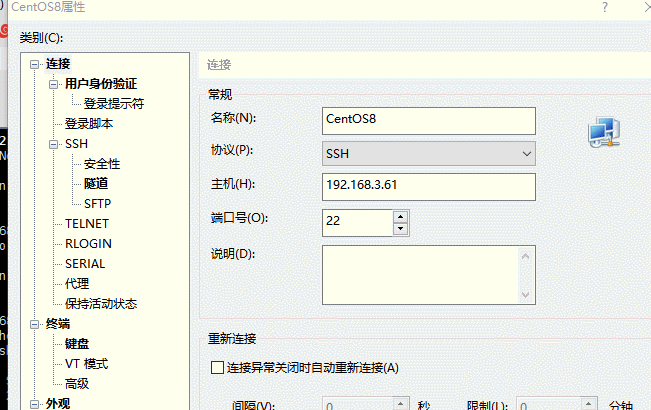Select SERIAL tree item
This screenshot has height=410, width=651.
[85, 264]
